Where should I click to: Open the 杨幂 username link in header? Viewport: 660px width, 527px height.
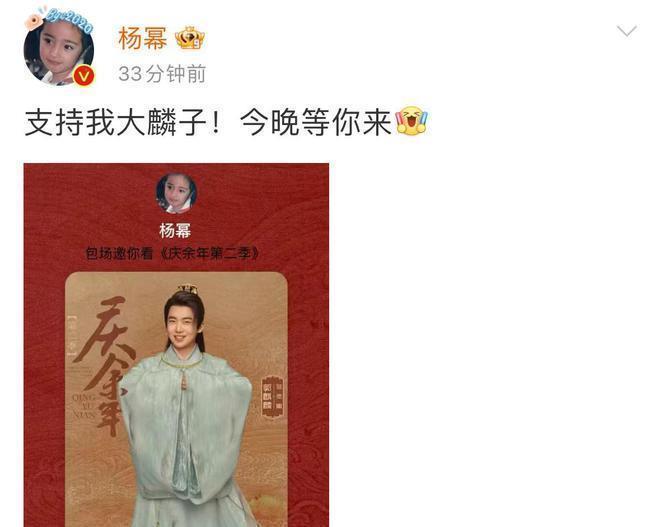point(143,38)
